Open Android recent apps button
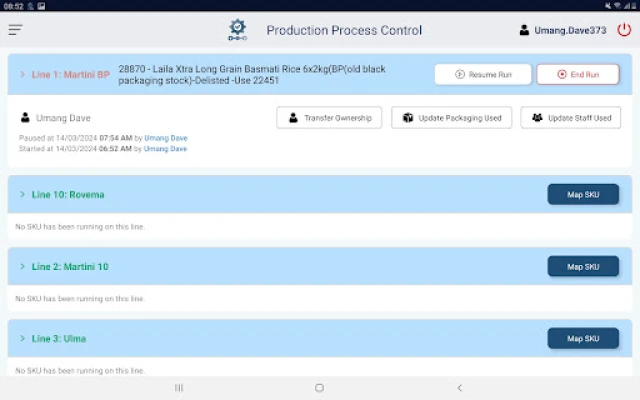640x400 pixels. (x=179, y=387)
